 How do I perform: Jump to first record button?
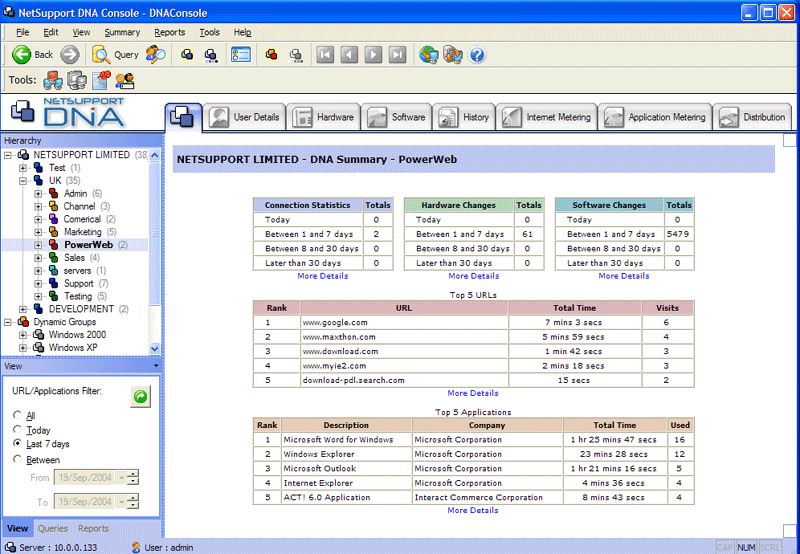click(x=325, y=55)
